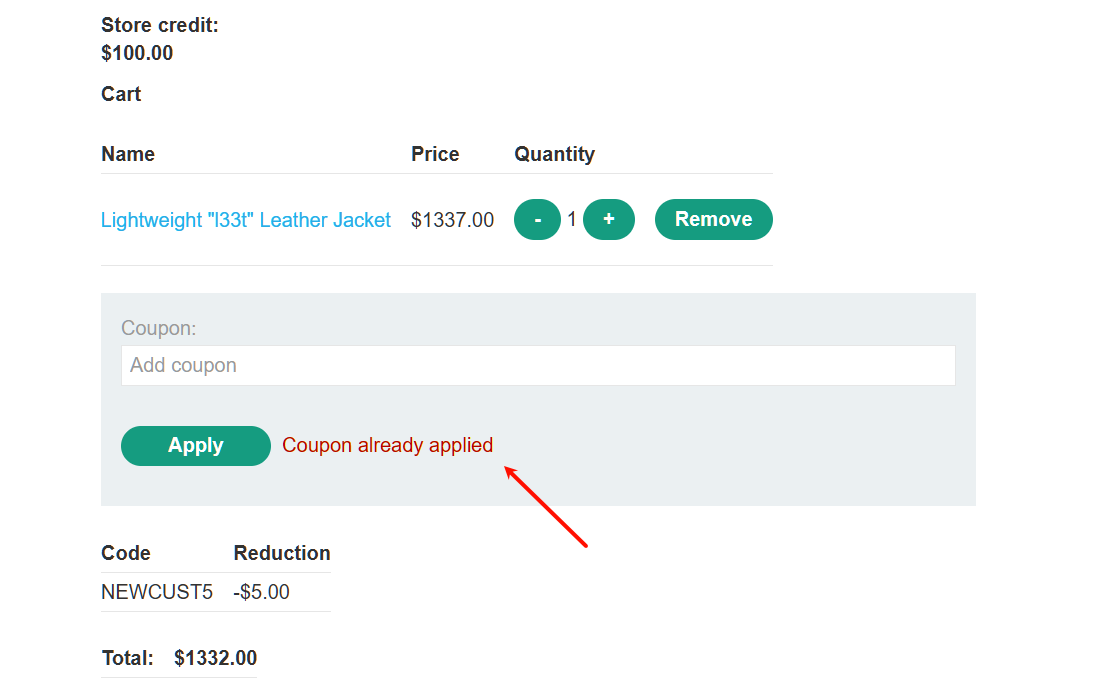
Task: Click the Name column header
Action: (128, 154)
